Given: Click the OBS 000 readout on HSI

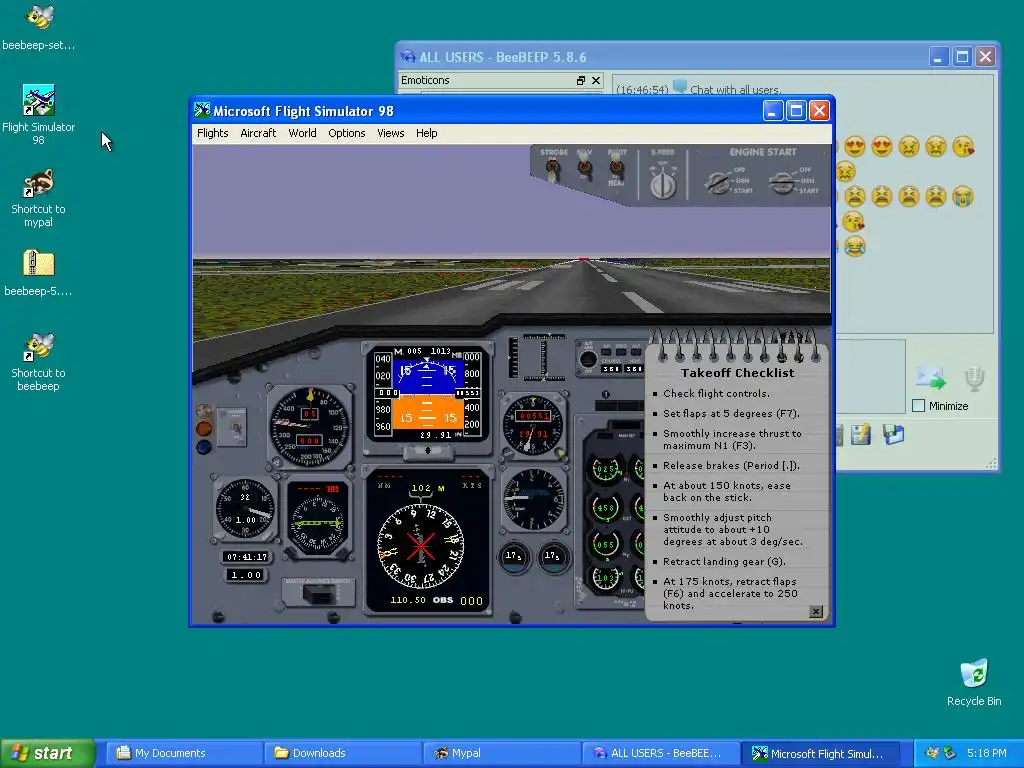Looking at the screenshot, I should (457, 600).
